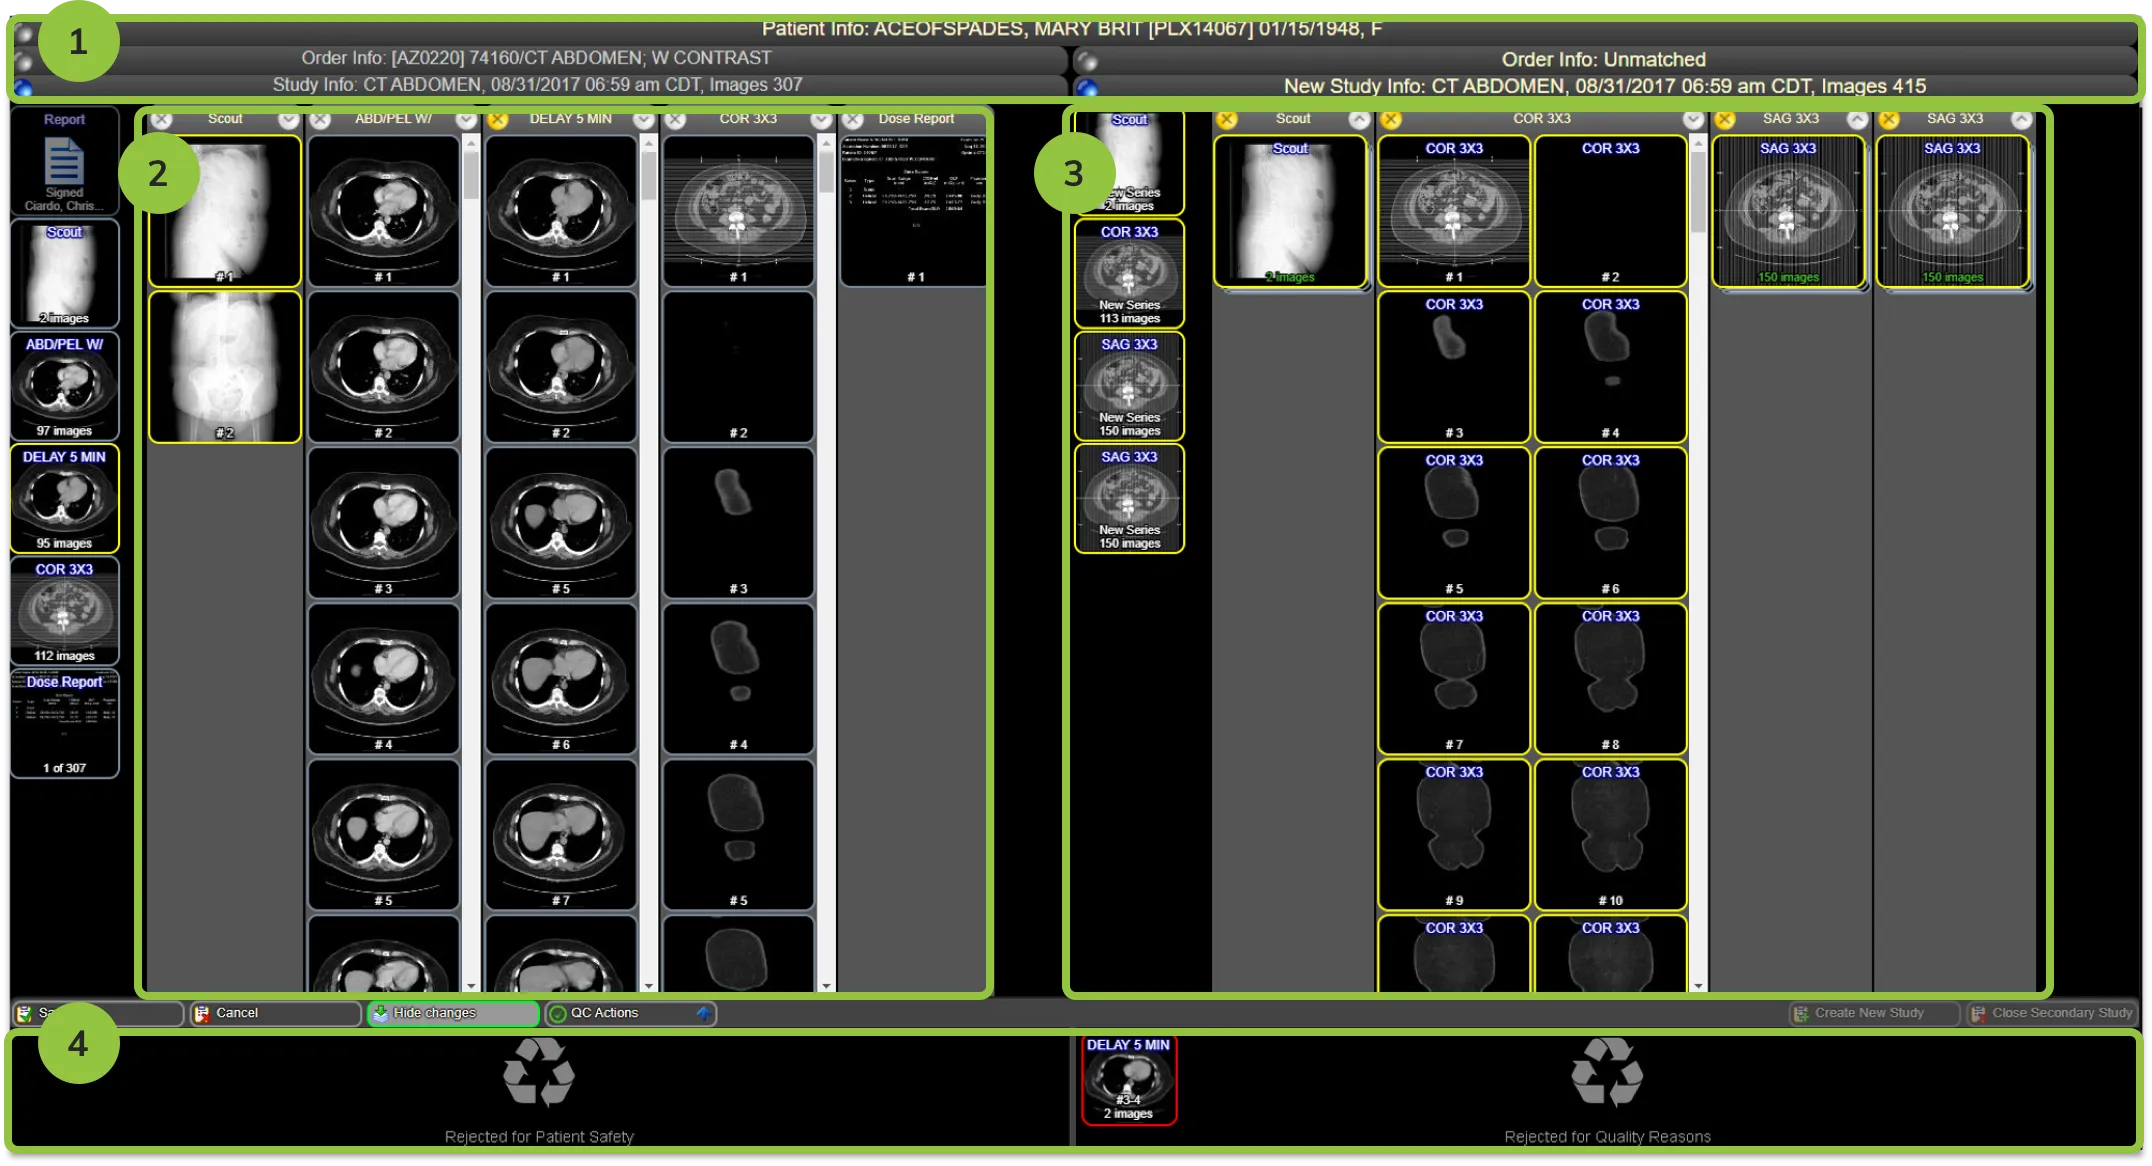Select new study COR 3X3 image #10
2152x1166 pixels.
click(1610, 835)
